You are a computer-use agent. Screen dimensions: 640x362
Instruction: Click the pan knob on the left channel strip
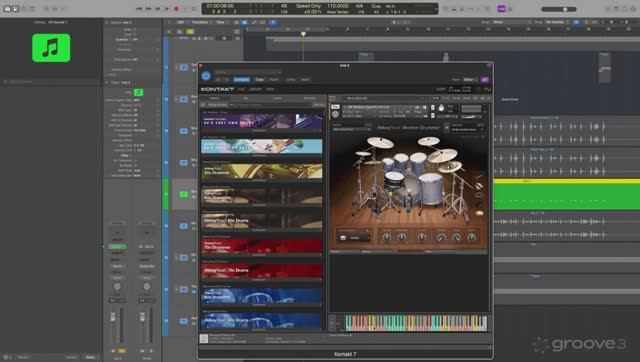117,286
